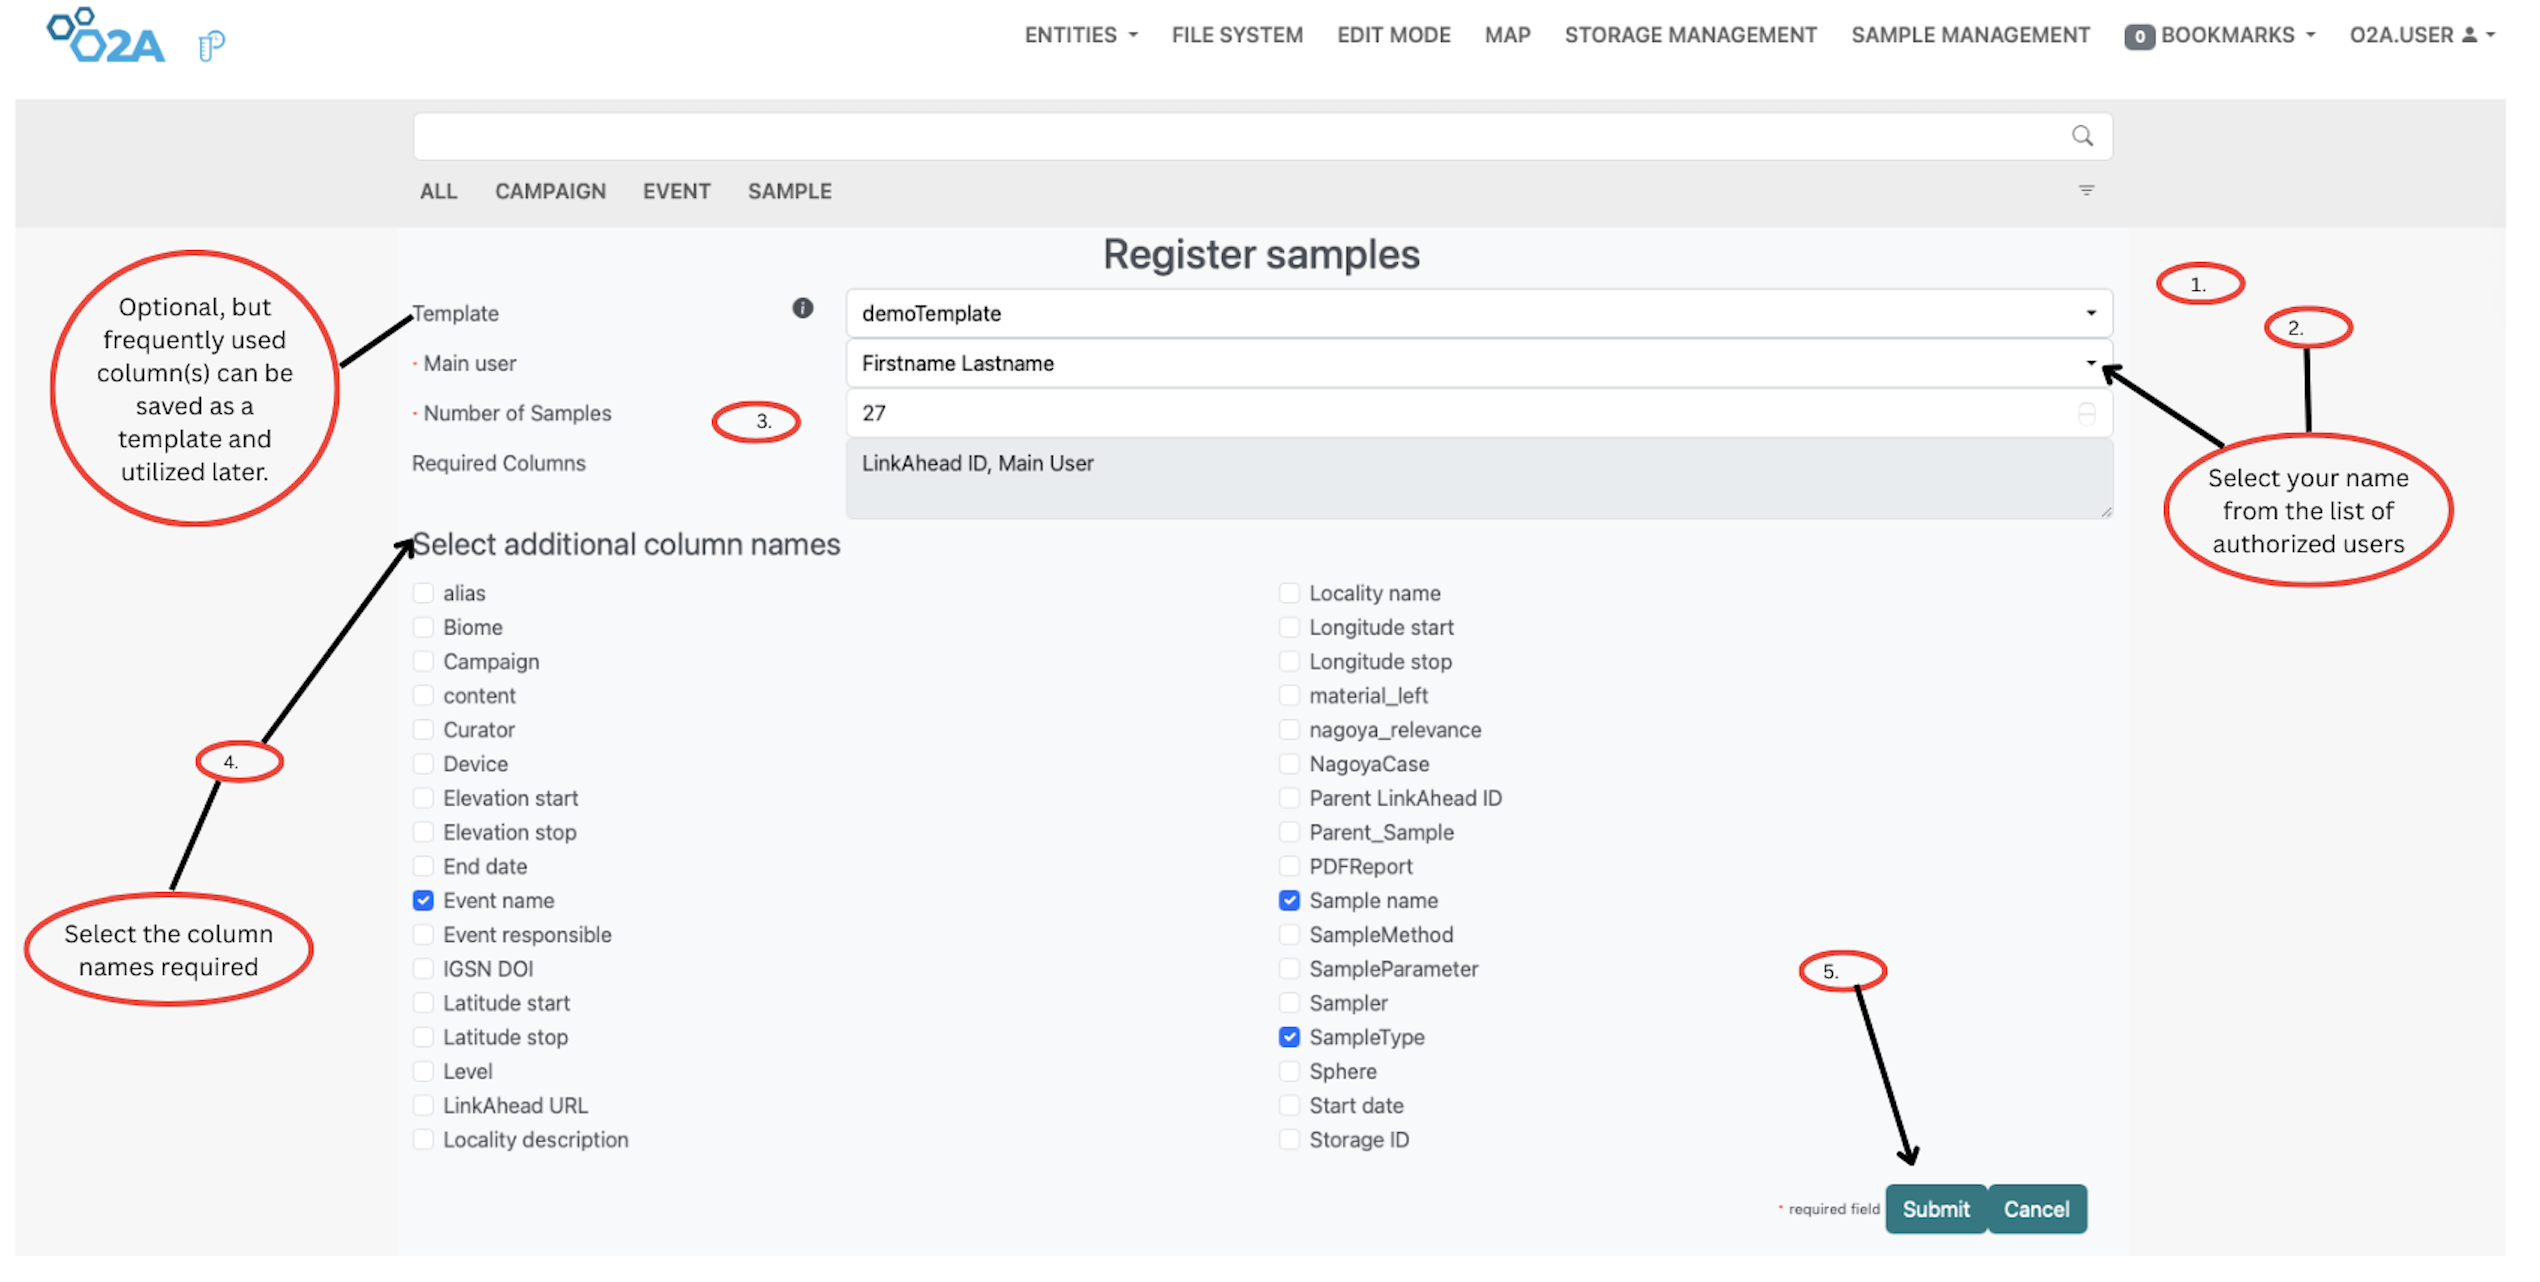
Task: Click the Submit button
Action: pos(1935,1209)
